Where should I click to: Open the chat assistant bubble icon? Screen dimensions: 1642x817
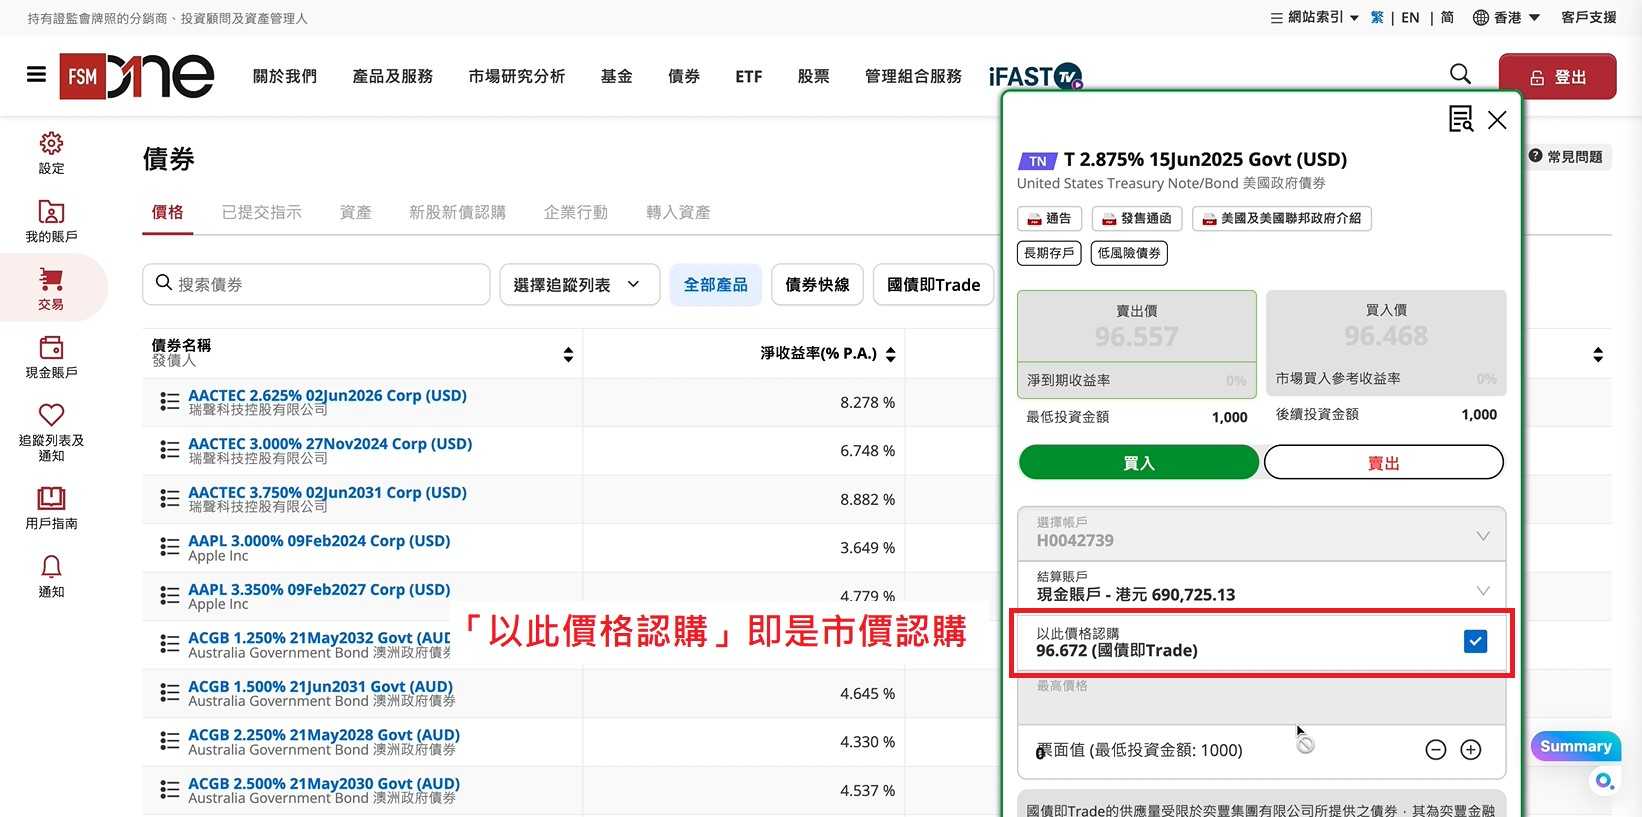(x=1605, y=781)
